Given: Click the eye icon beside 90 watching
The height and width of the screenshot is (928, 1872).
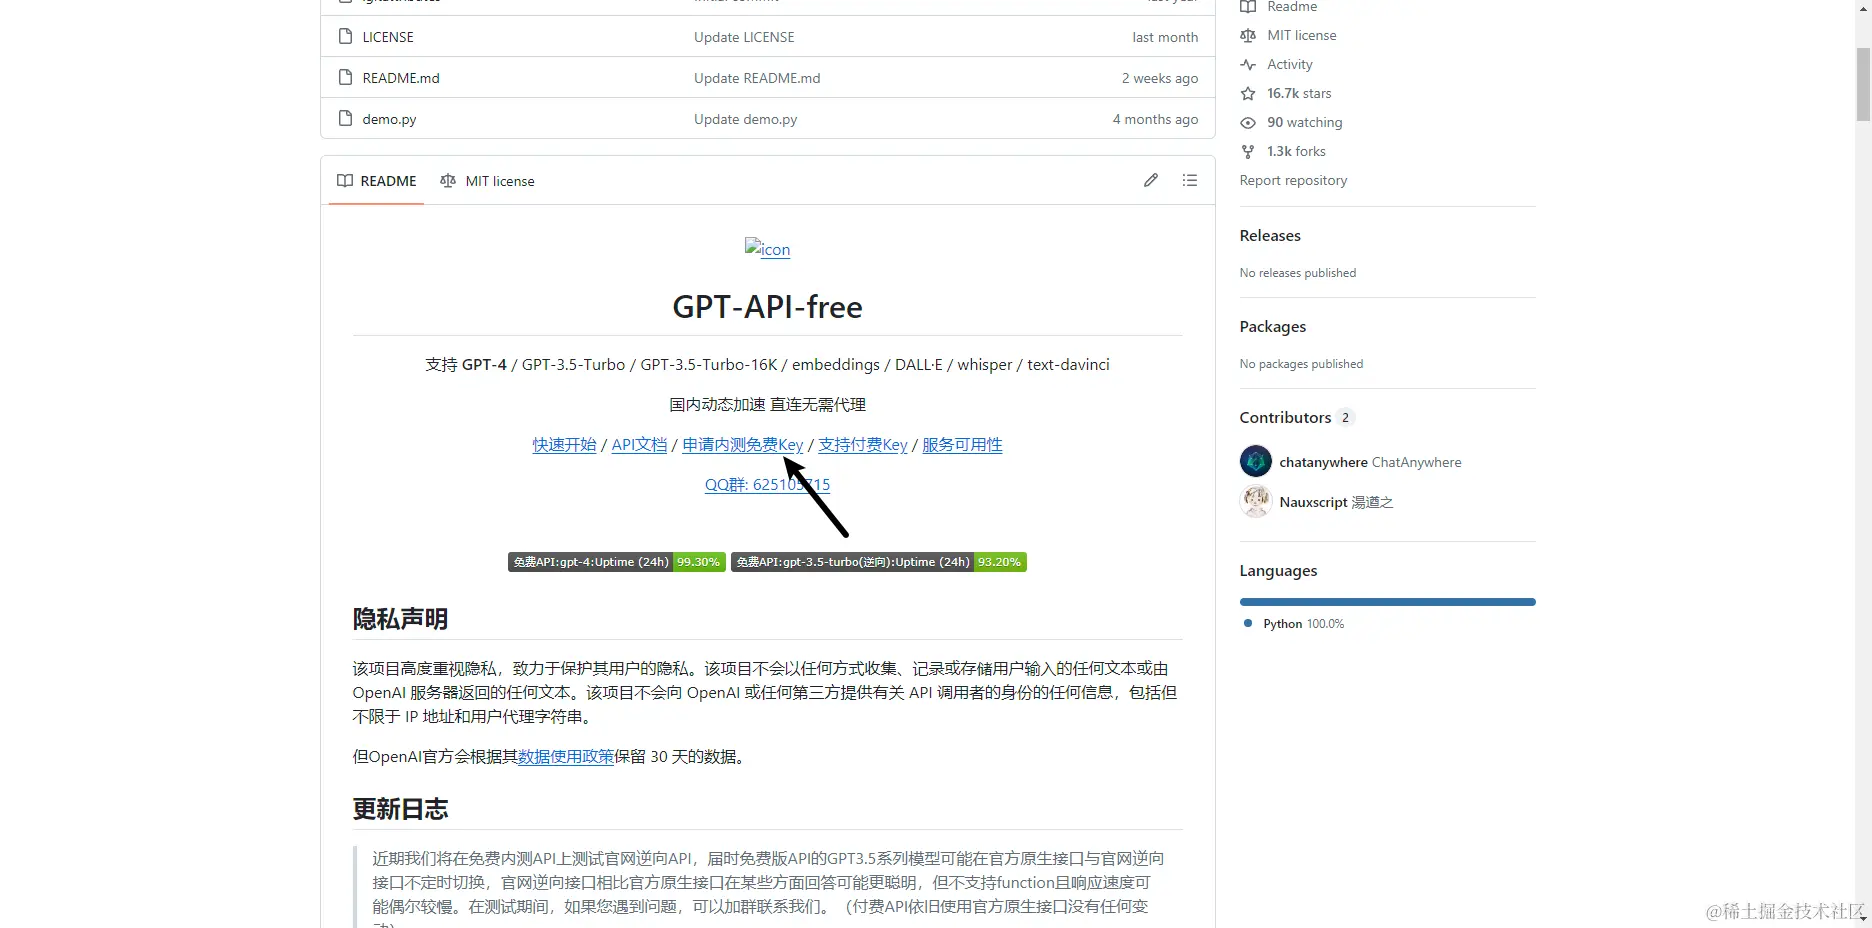Looking at the screenshot, I should 1248,123.
